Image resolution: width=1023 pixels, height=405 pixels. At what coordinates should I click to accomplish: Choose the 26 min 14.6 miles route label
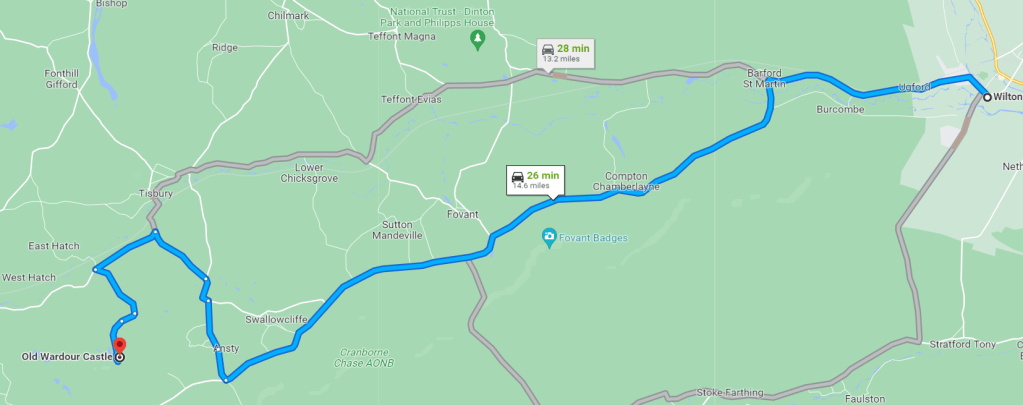[x=536, y=180]
